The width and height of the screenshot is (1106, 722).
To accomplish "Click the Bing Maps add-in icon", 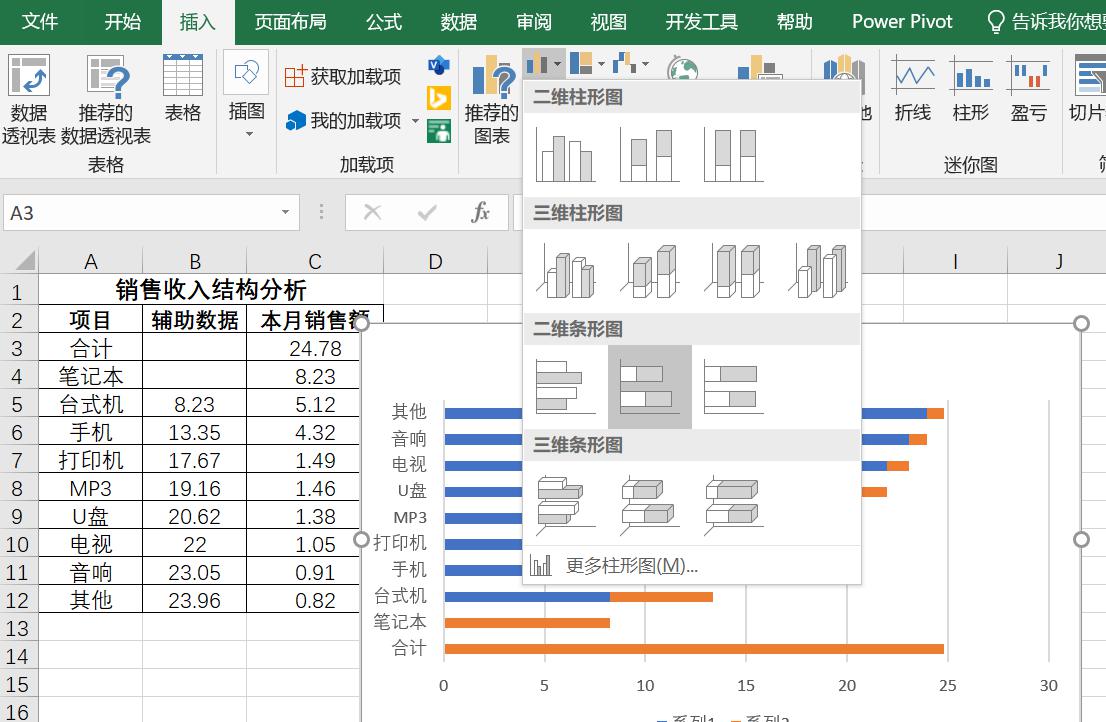I will (x=439, y=98).
